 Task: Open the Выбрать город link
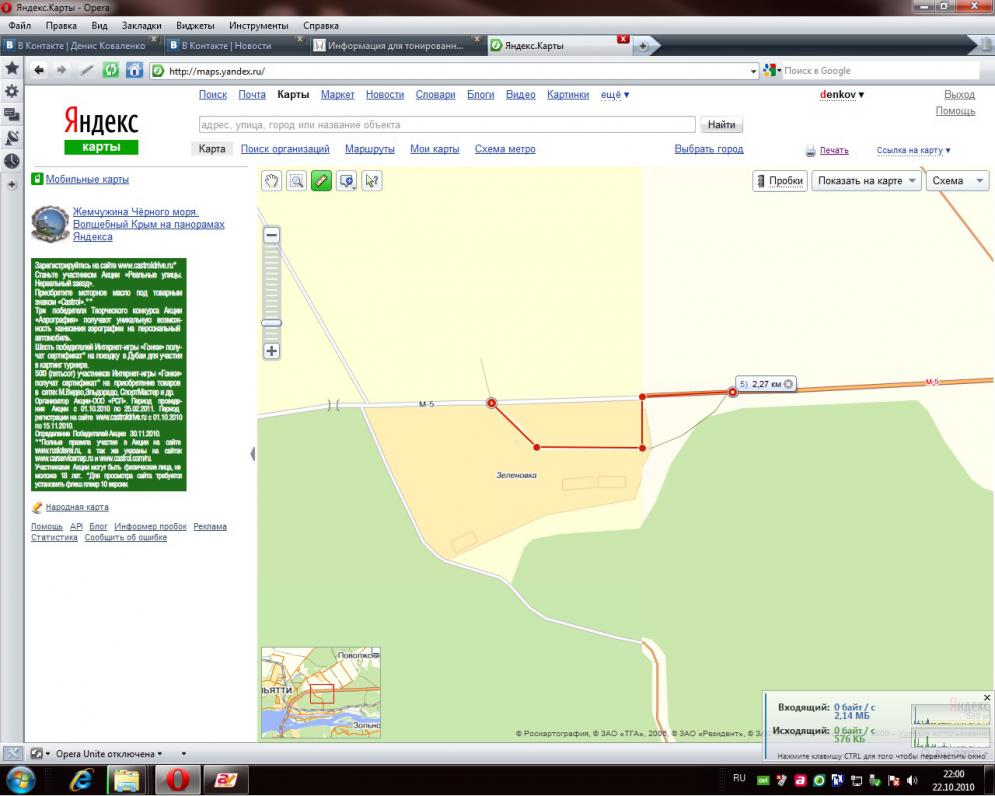[708, 149]
